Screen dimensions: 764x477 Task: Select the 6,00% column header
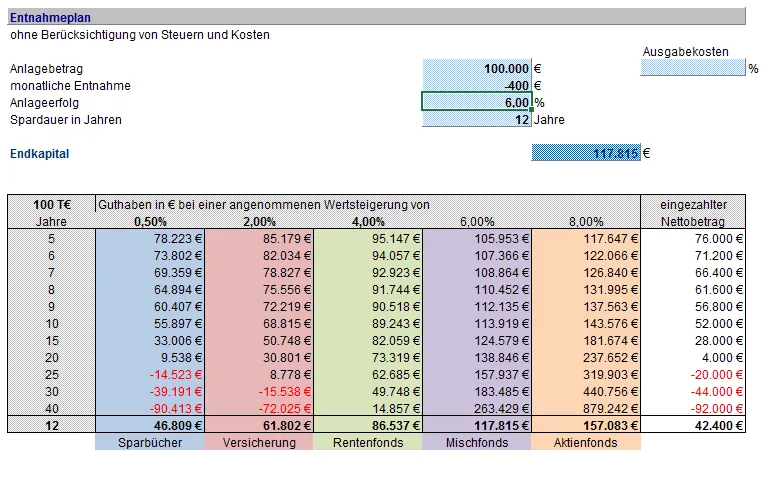point(477,222)
